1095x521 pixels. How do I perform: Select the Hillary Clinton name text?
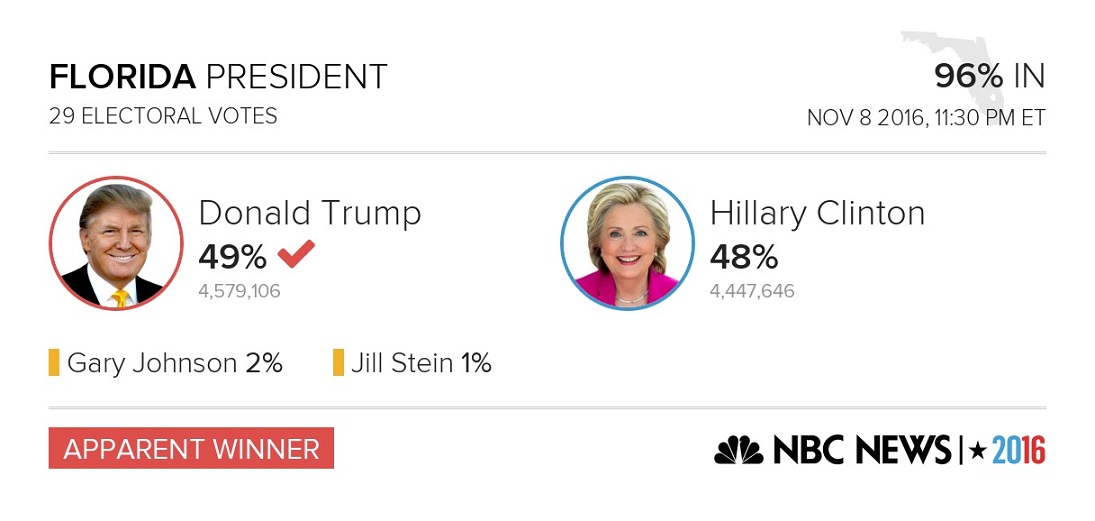(x=818, y=214)
